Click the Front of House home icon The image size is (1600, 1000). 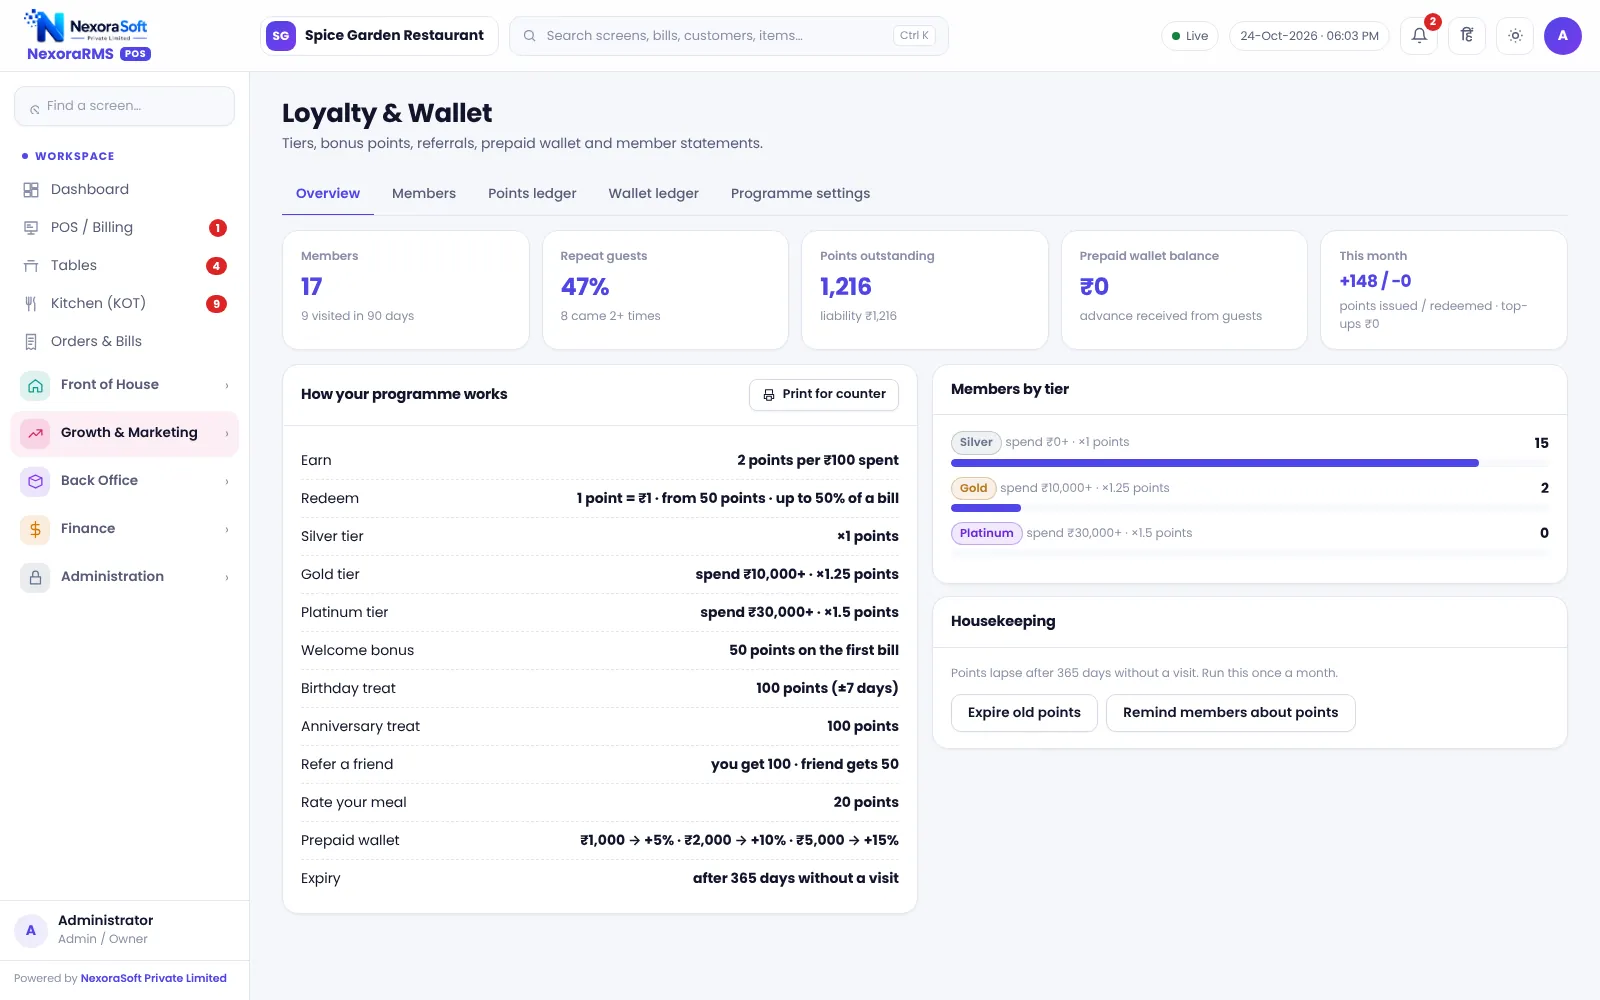coord(35,385)
